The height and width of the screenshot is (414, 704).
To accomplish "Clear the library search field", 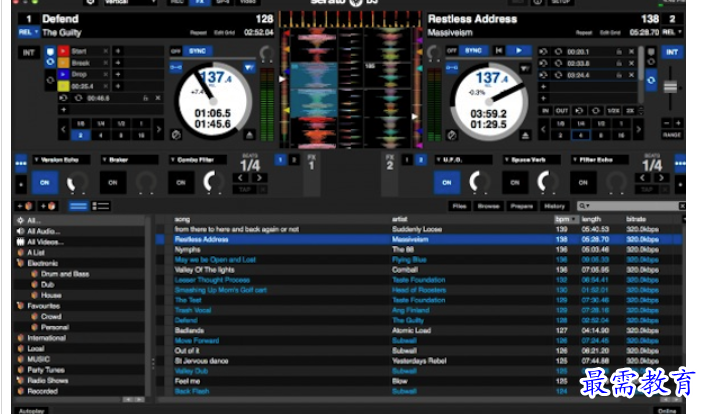I will click(x=682, y=206).
